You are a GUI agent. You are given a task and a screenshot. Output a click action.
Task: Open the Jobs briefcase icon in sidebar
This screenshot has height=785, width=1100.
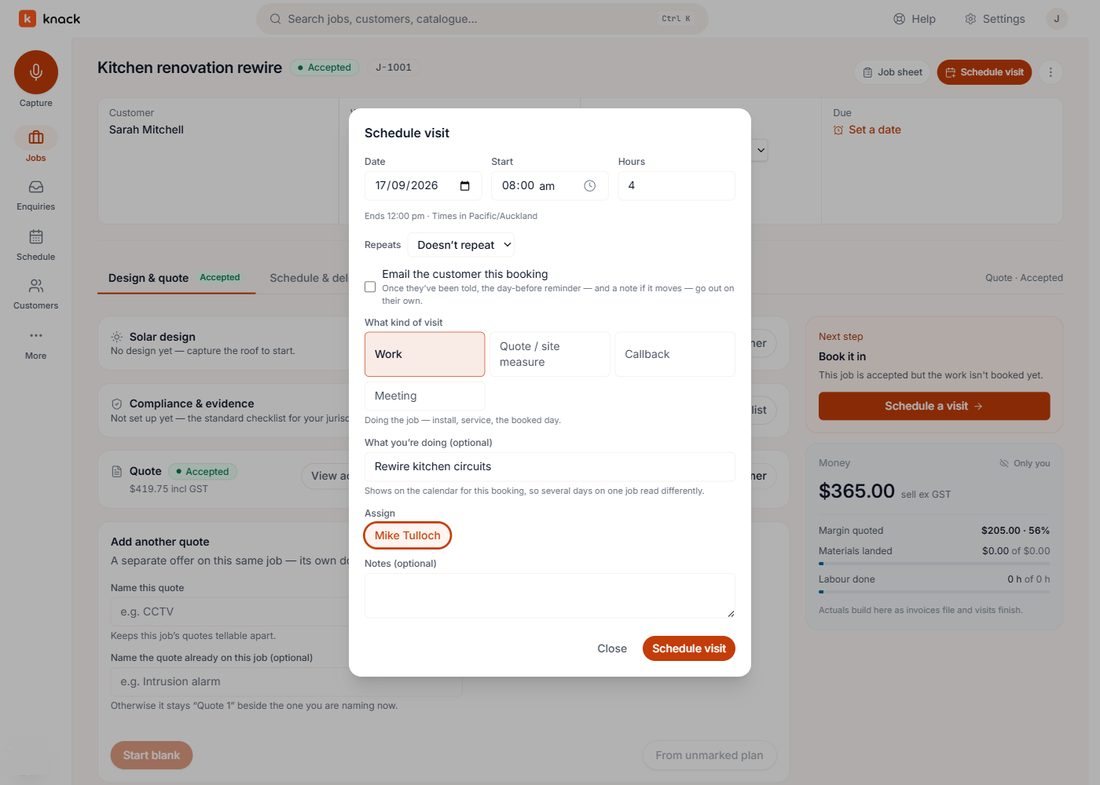36,137
